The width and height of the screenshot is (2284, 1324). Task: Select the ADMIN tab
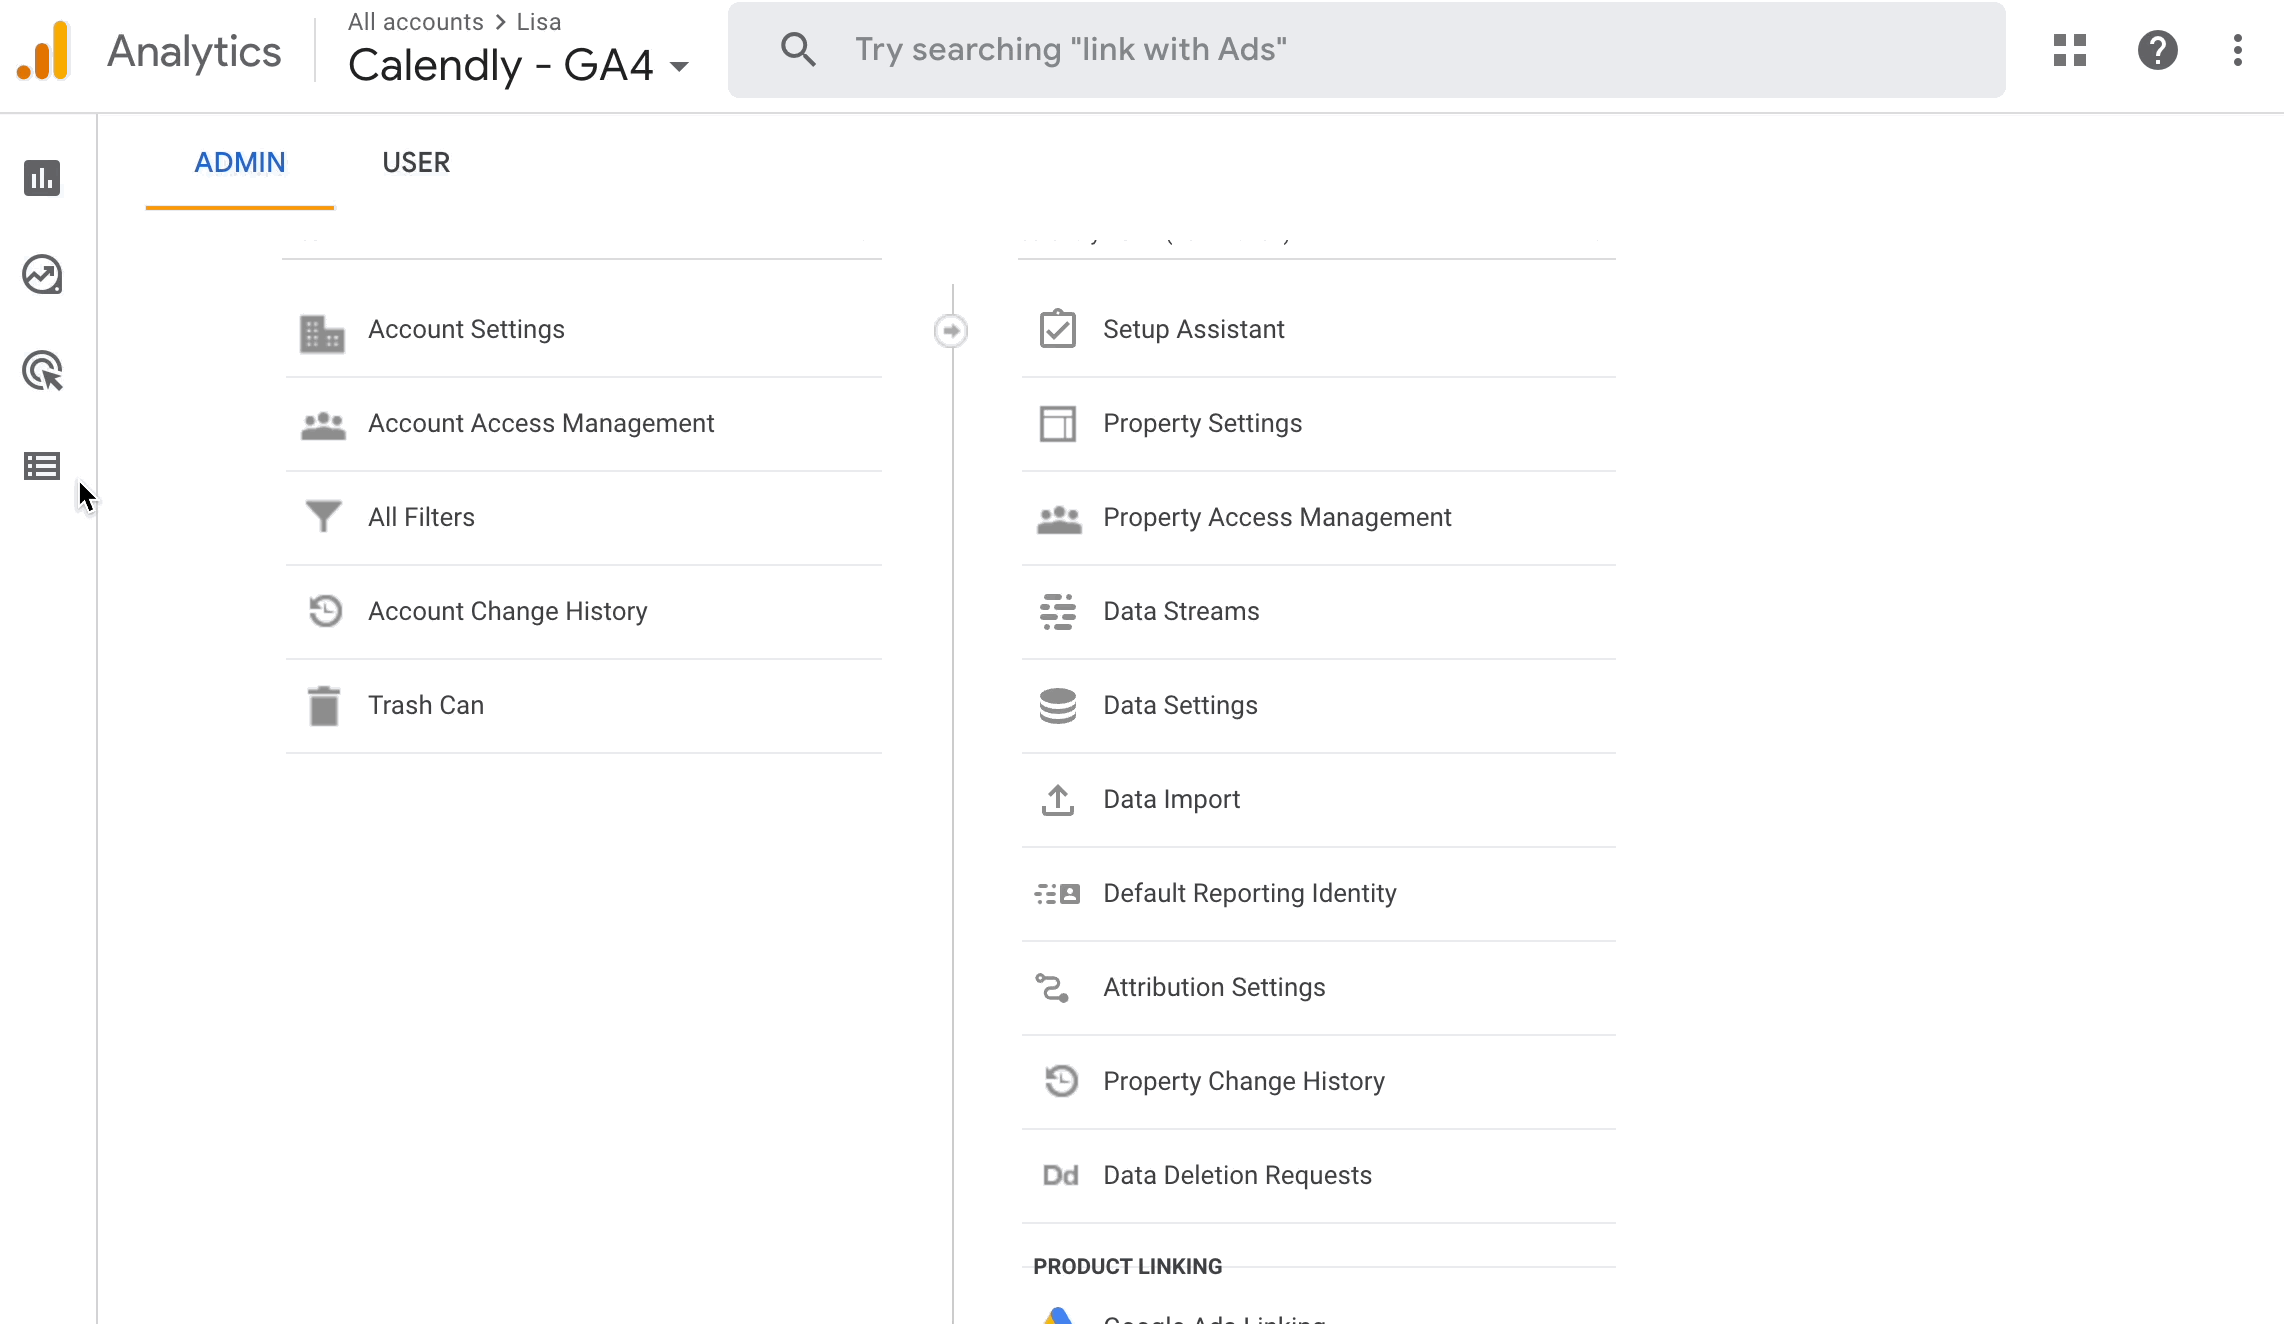pyautogui.click(x=240, y=163)
